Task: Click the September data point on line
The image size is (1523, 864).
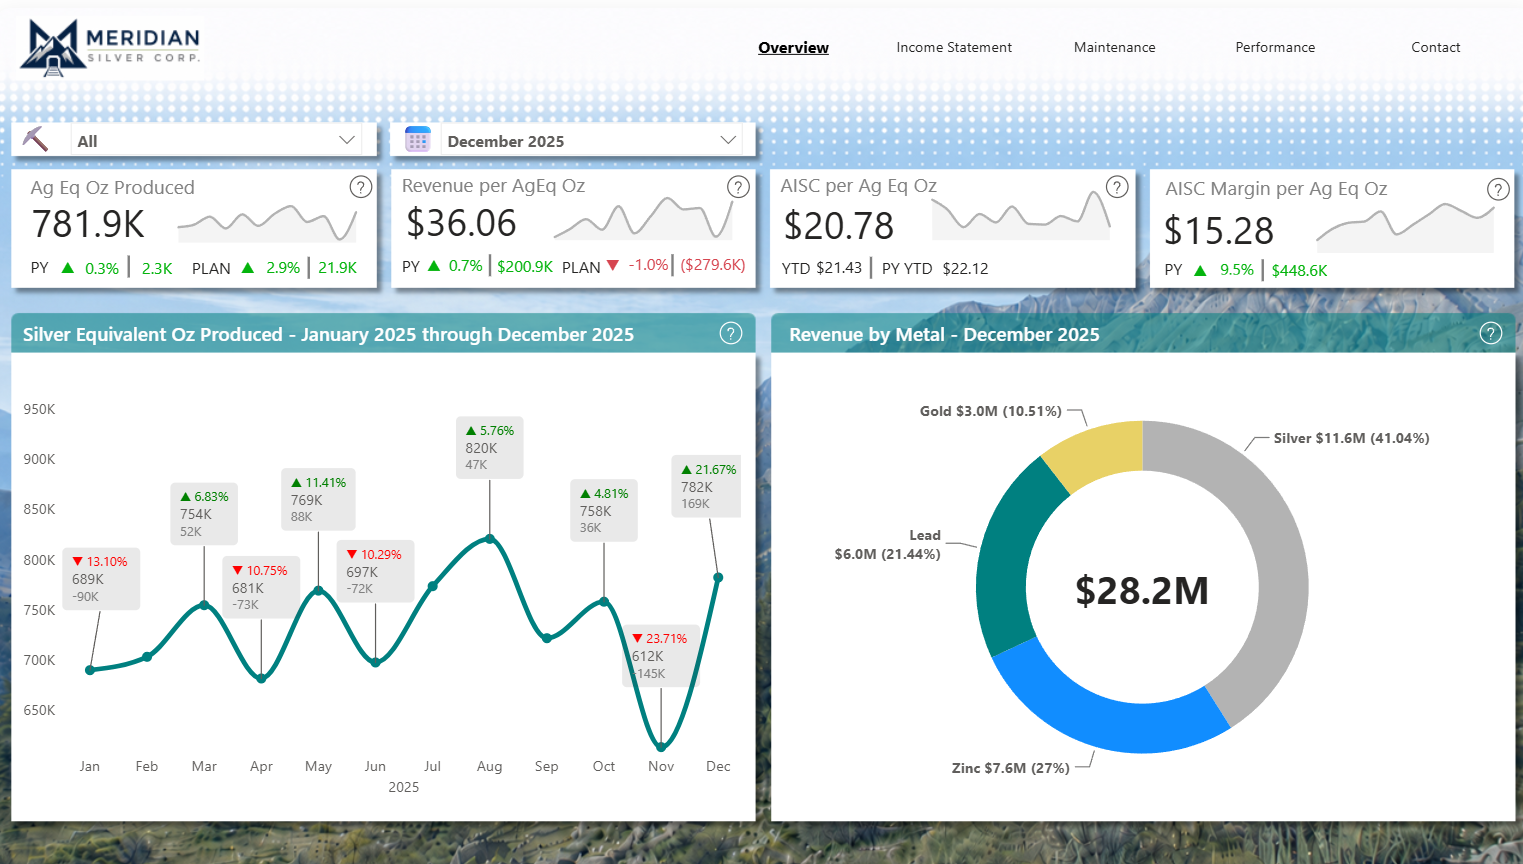Action: point(547,638)
